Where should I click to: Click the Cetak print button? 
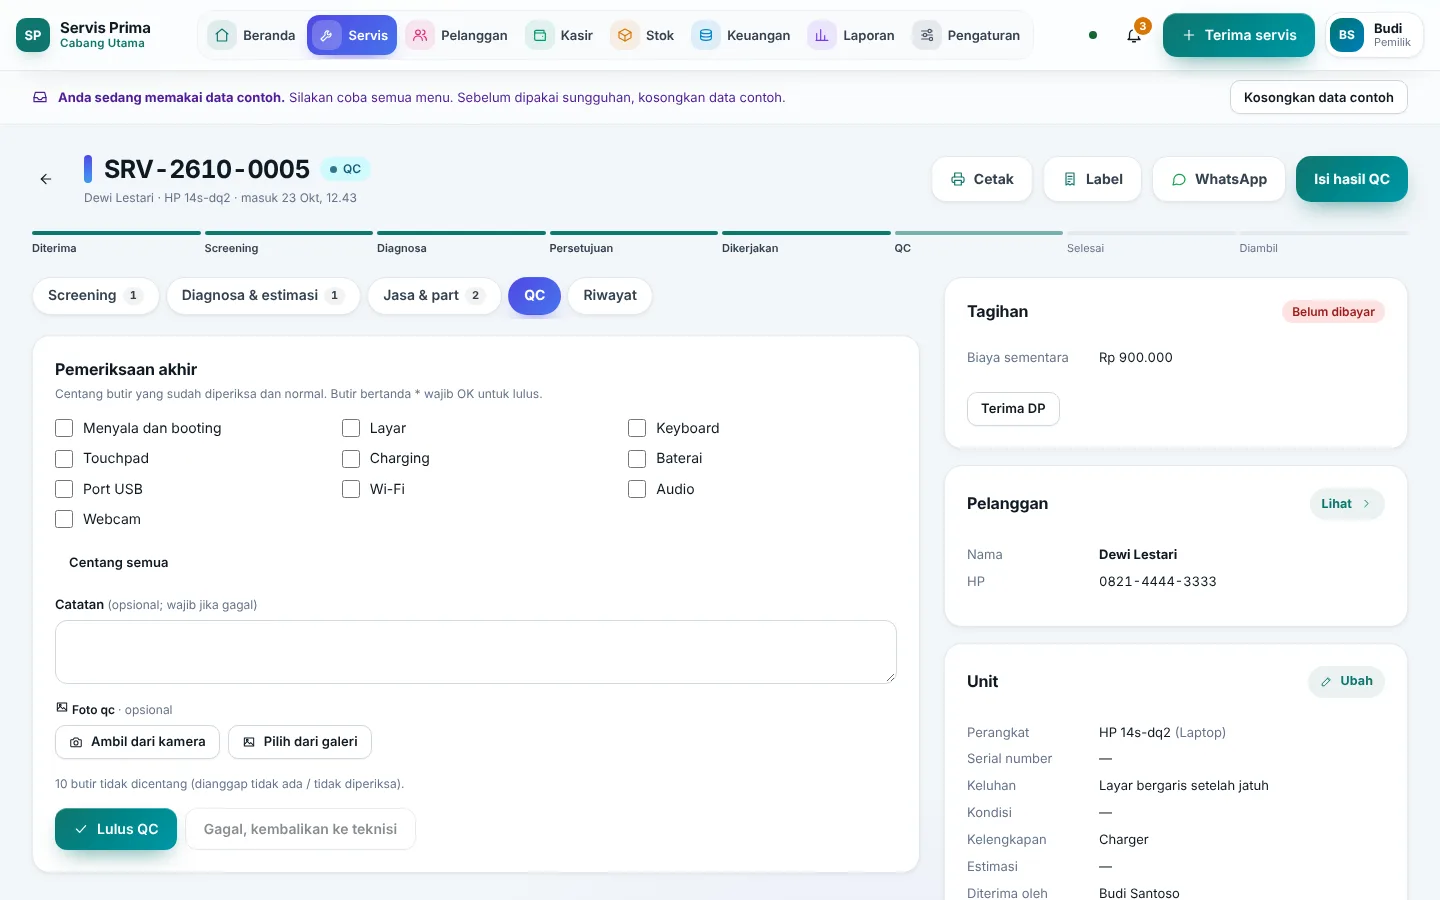(x=982, y=179)
